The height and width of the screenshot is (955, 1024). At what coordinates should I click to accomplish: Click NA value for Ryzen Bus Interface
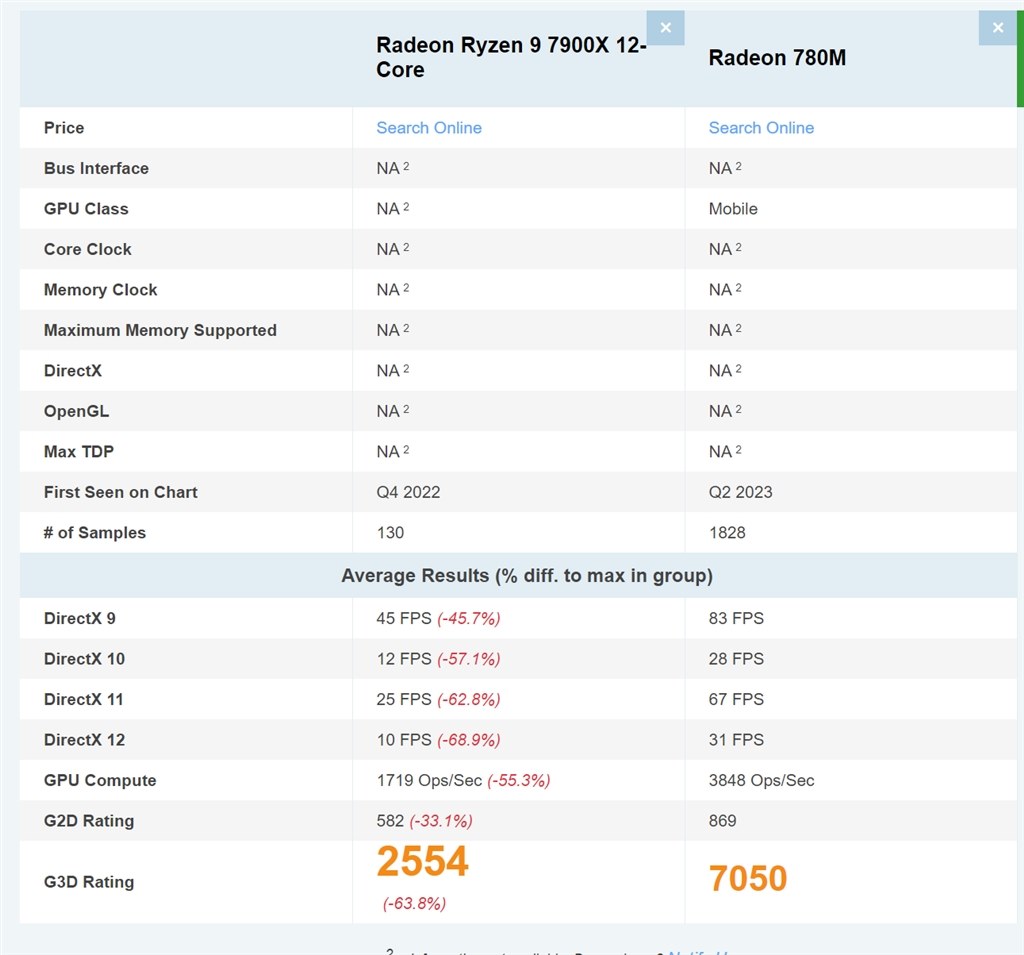pyautogui.click(x=392, y=169)
